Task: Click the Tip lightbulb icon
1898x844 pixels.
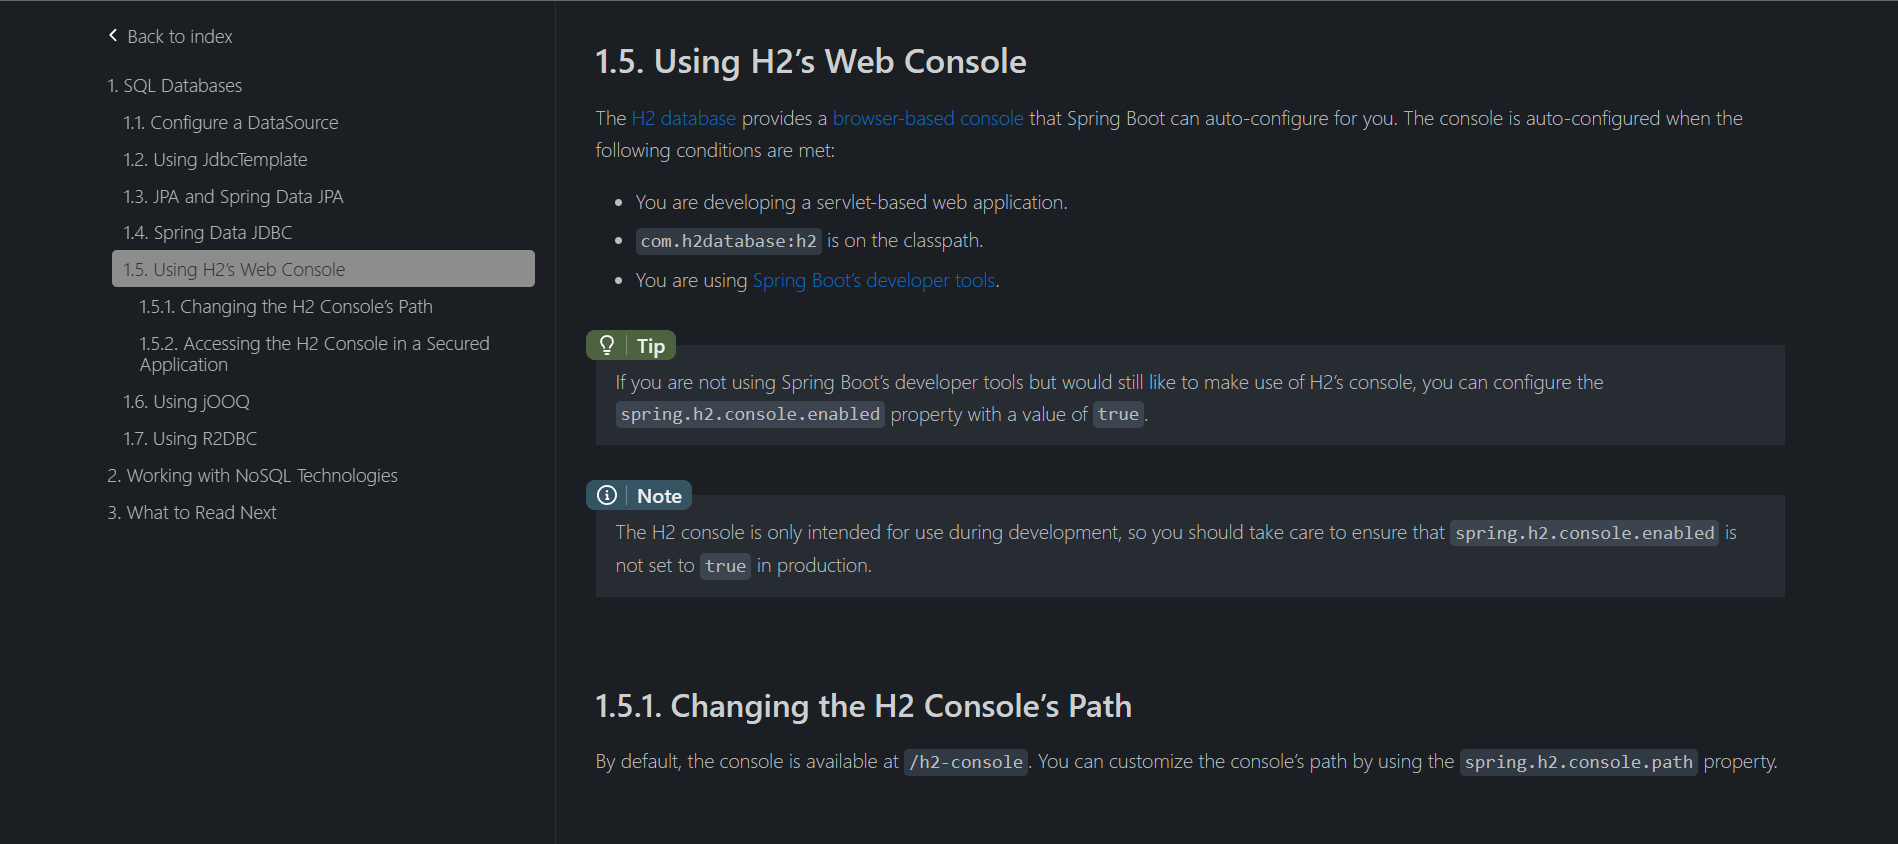Action: 607,345
